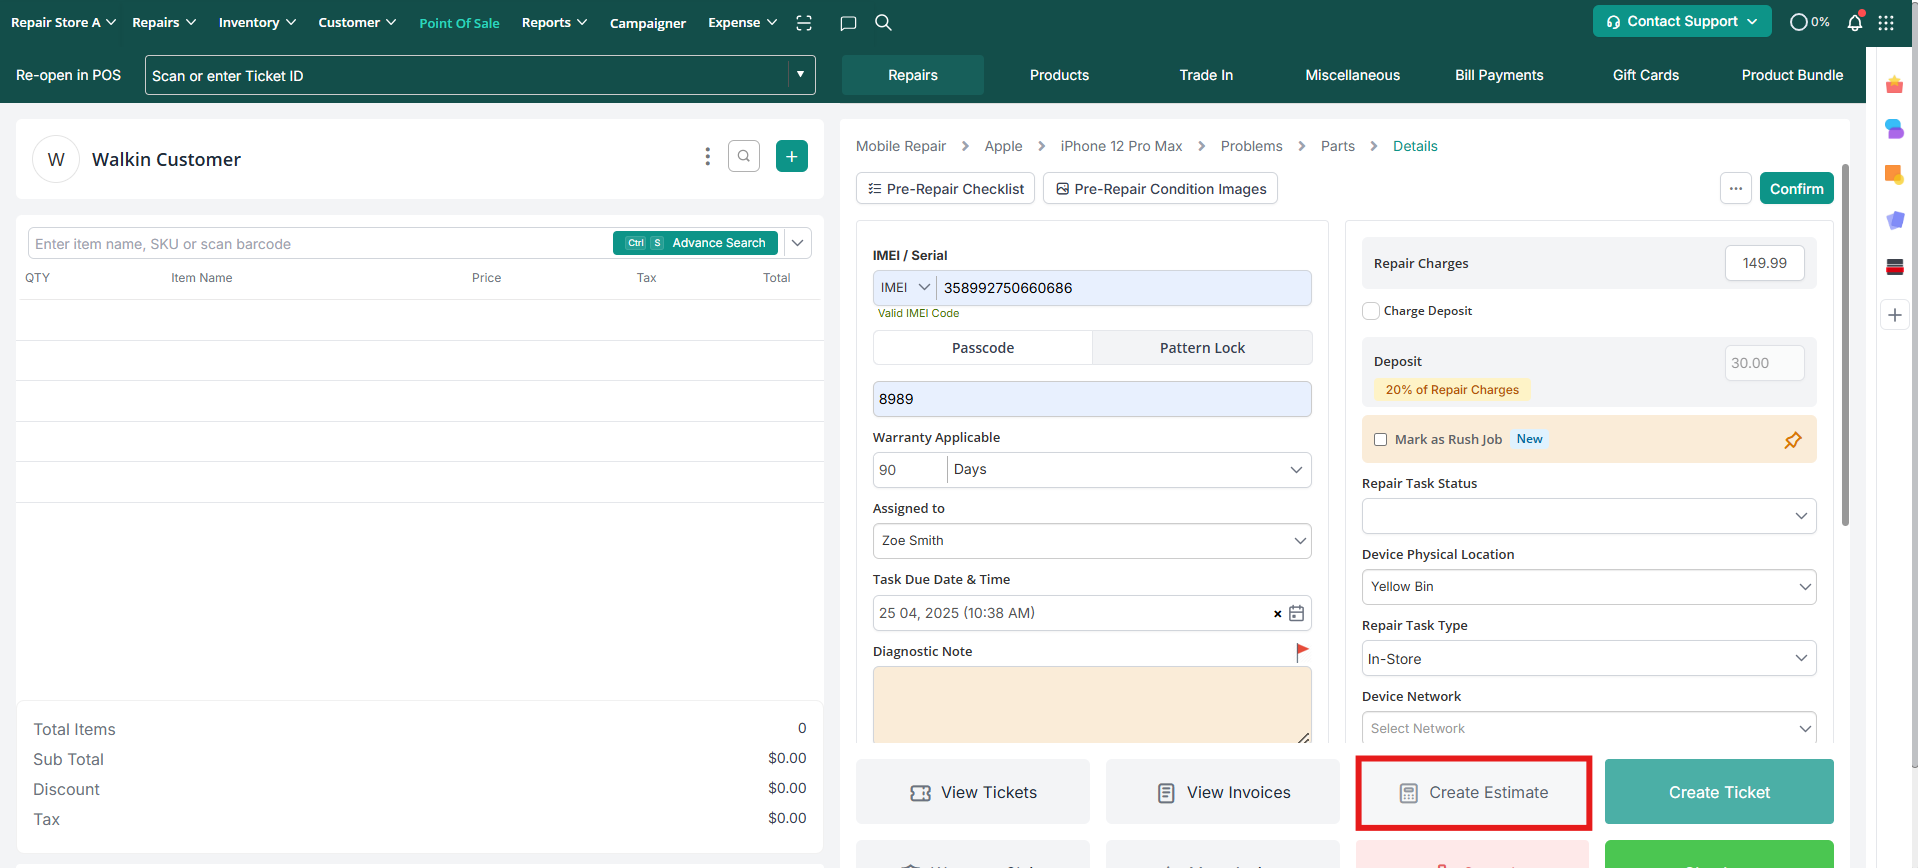Open the notifications bell

tap(1855, 22)
